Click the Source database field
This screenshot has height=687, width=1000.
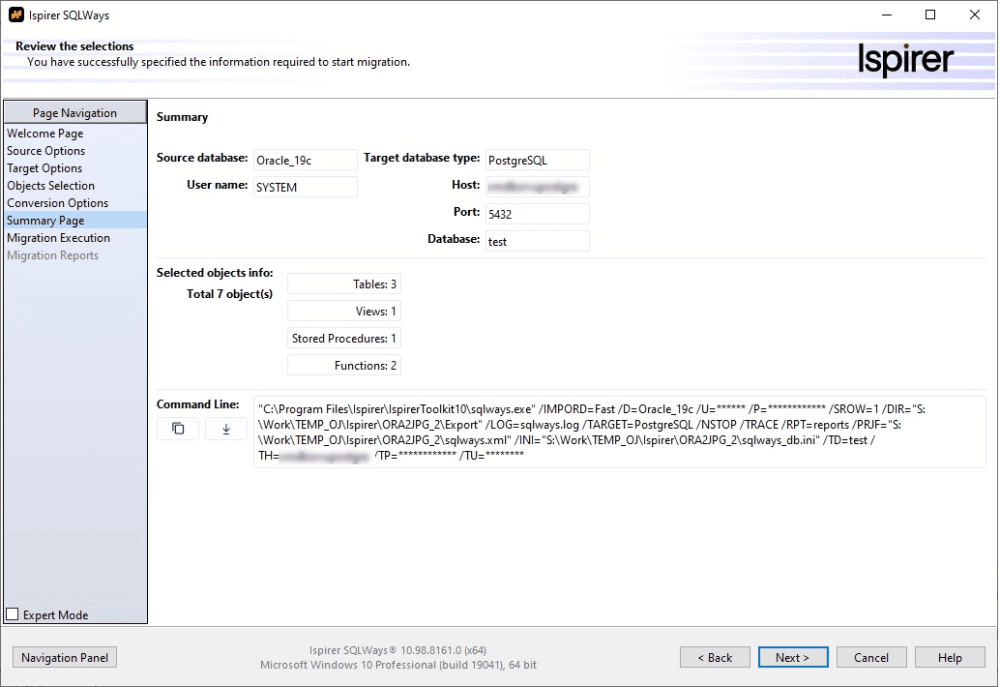point(304,160)
